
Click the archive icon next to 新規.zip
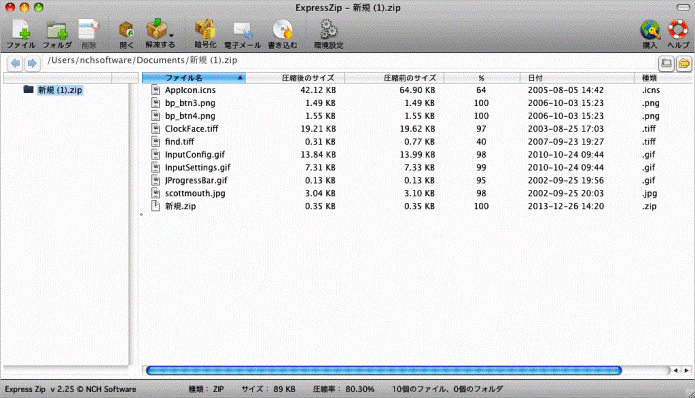pyautogui.click(x=155, y=206)
